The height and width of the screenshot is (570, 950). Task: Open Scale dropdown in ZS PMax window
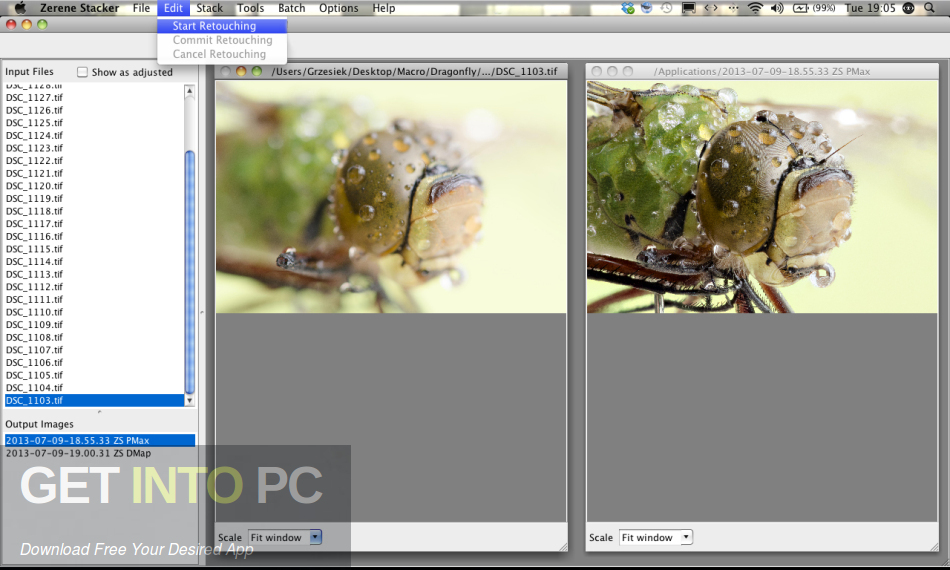656,537
